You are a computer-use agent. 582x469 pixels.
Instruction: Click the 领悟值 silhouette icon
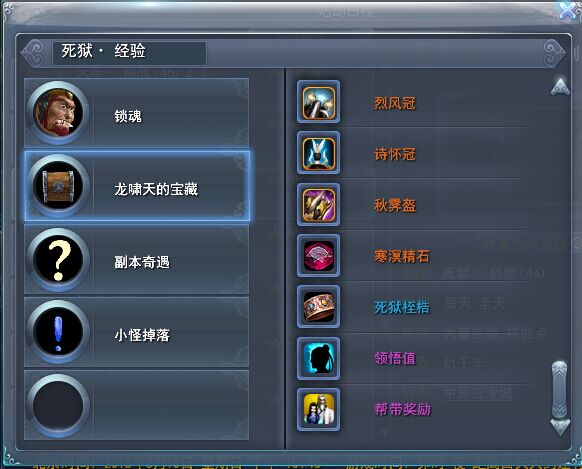(318, 358)
